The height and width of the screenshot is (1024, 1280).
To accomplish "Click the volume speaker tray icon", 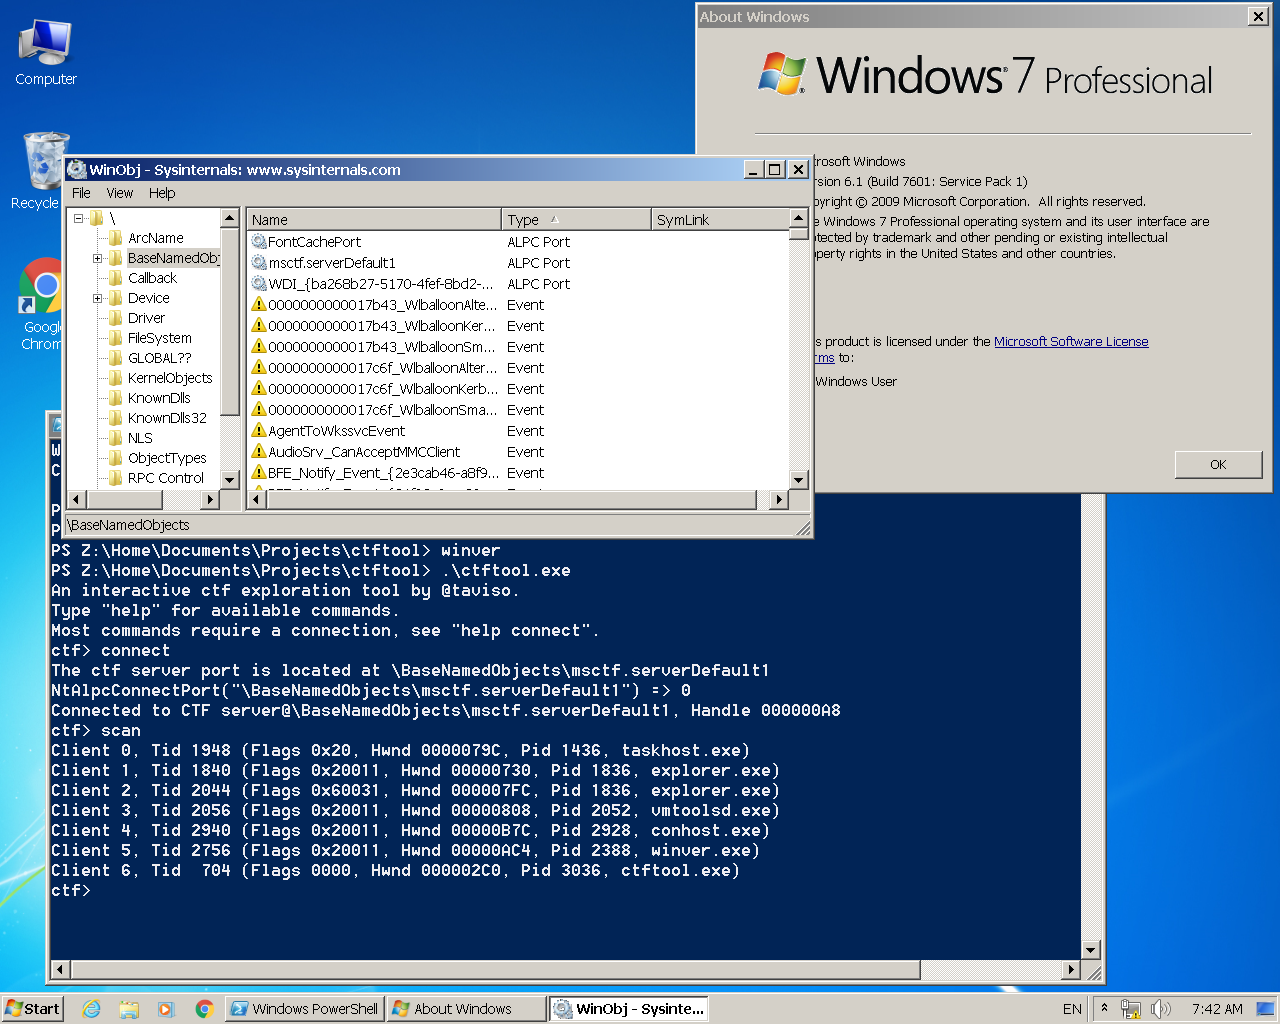I will point(1160,1009).
